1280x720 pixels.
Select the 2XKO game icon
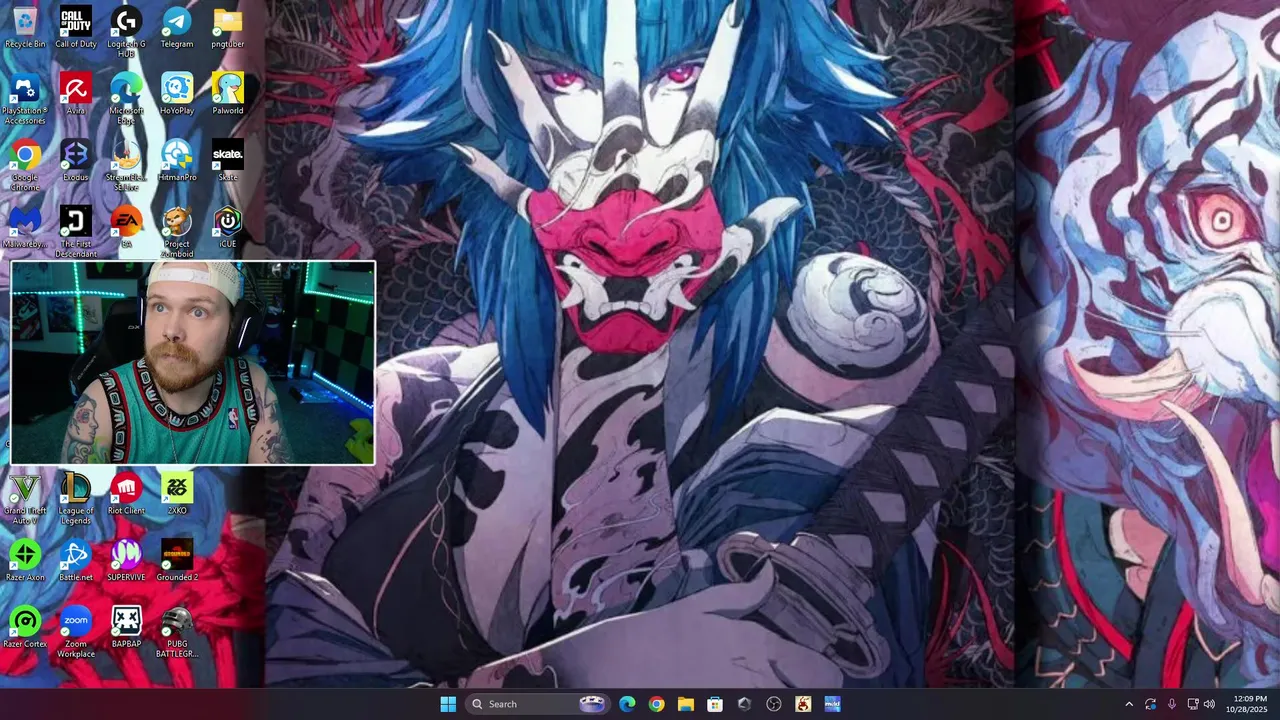177,494
